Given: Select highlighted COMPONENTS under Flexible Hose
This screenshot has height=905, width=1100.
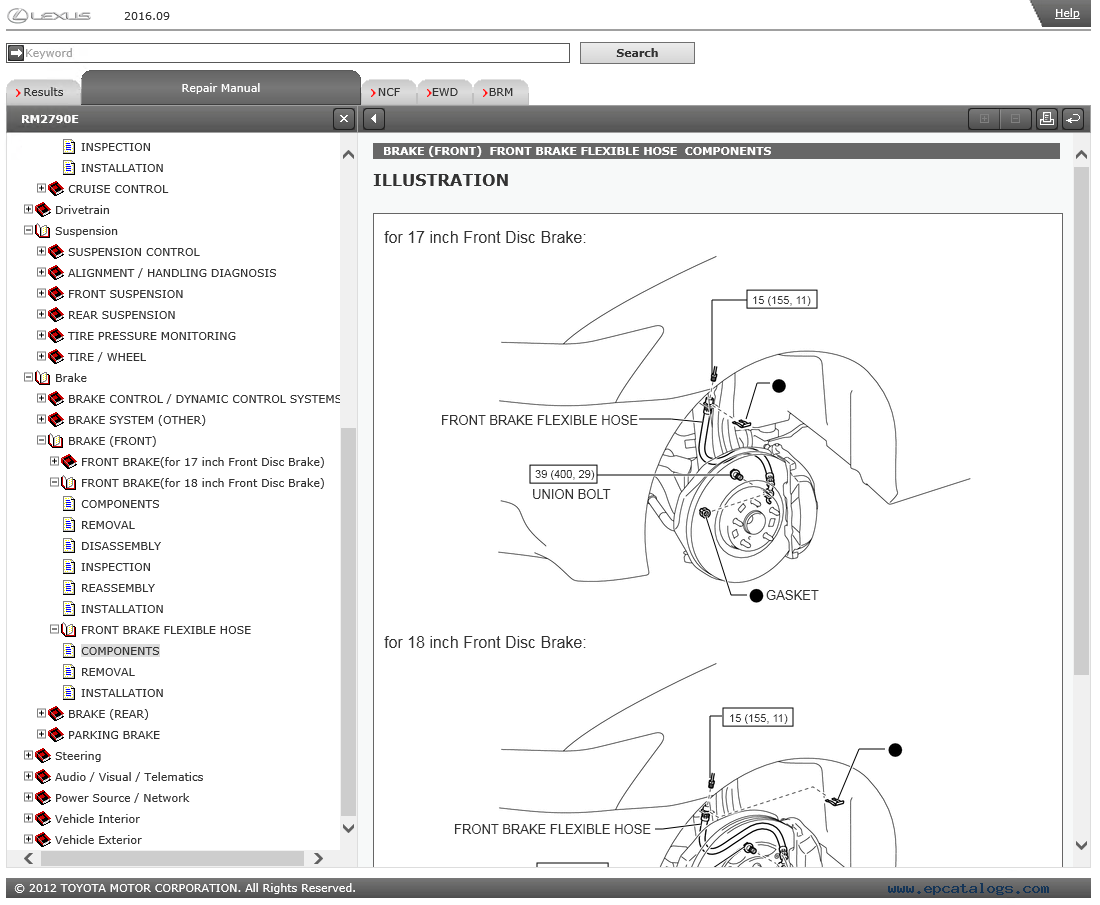Looking at the screenshot, I should click(x=120, y=651).
